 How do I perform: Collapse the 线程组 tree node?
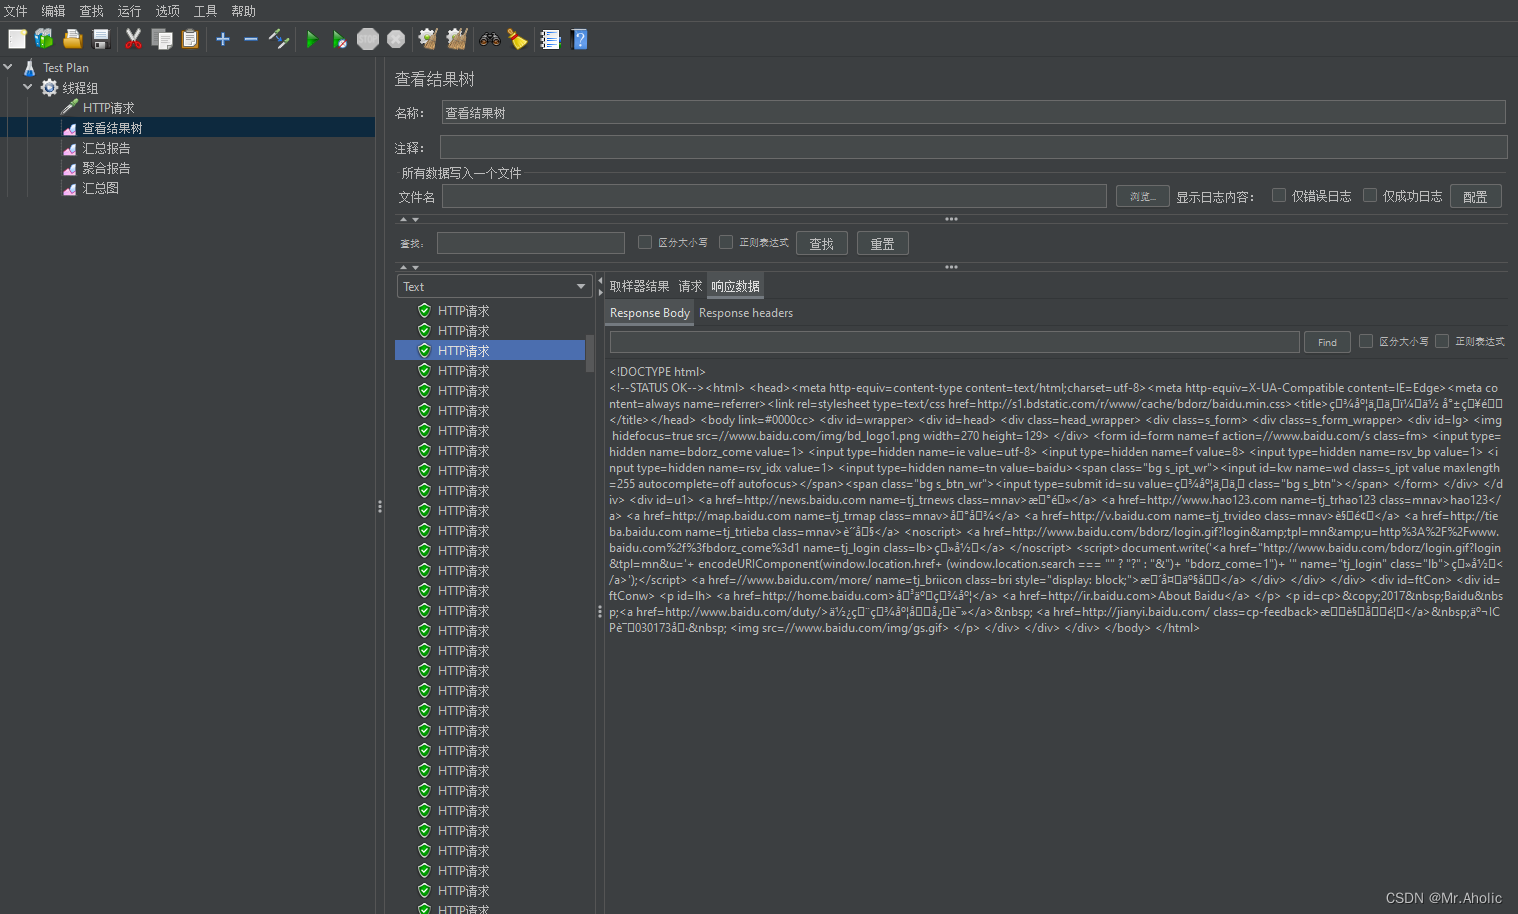(28, 87)
